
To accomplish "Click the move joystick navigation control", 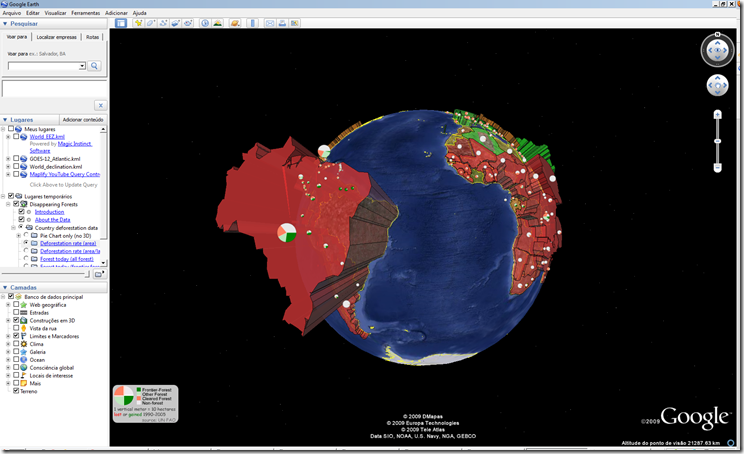I will (x=717, y=85).
